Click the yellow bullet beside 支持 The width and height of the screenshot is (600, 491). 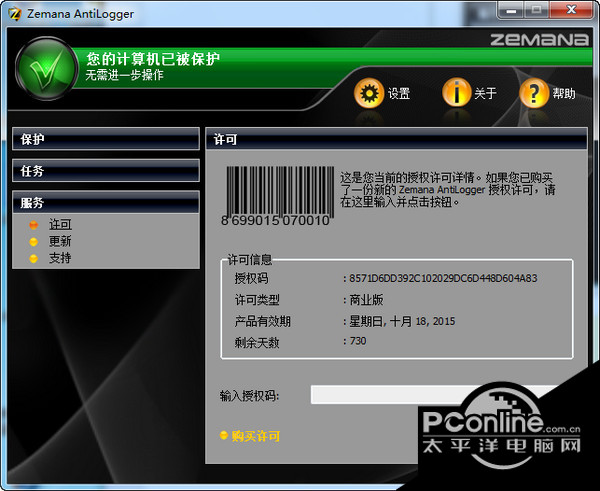34,258
